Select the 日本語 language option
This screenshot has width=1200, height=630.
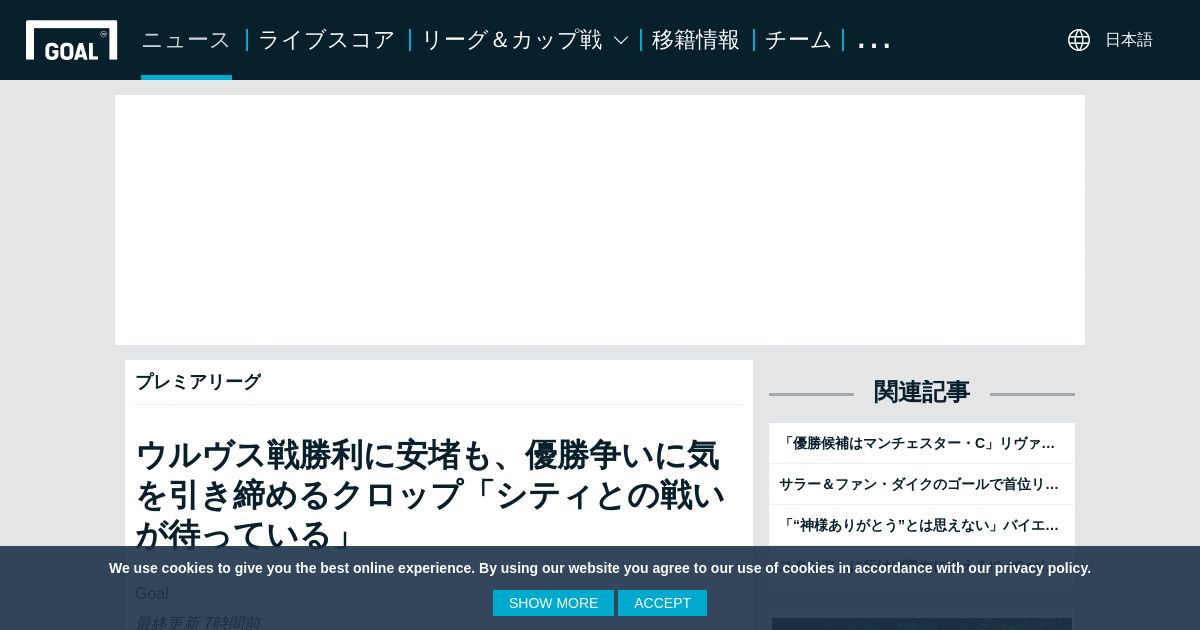(1129, 40)
